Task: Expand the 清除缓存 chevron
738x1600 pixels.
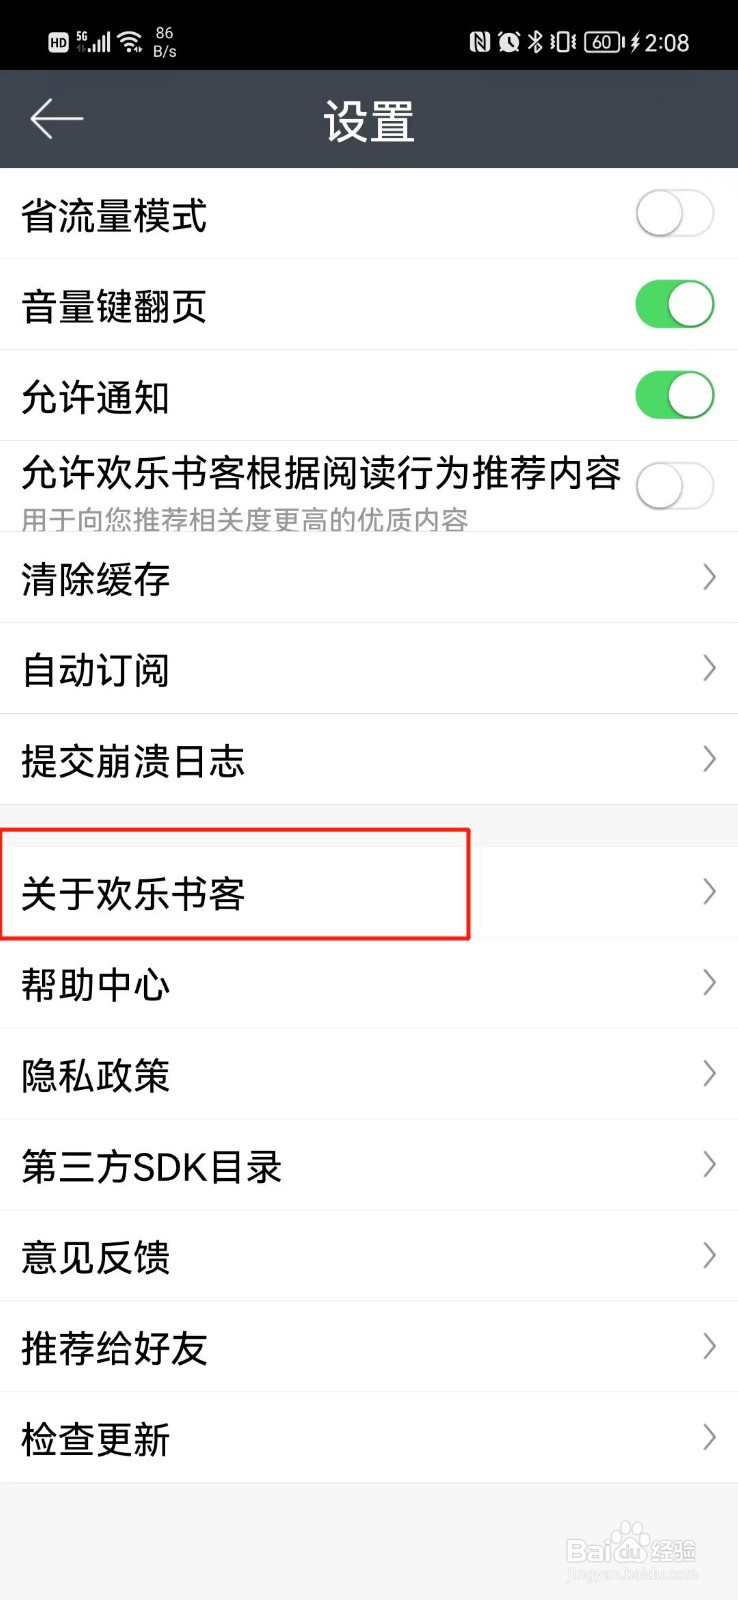Action: coord(709,577)
